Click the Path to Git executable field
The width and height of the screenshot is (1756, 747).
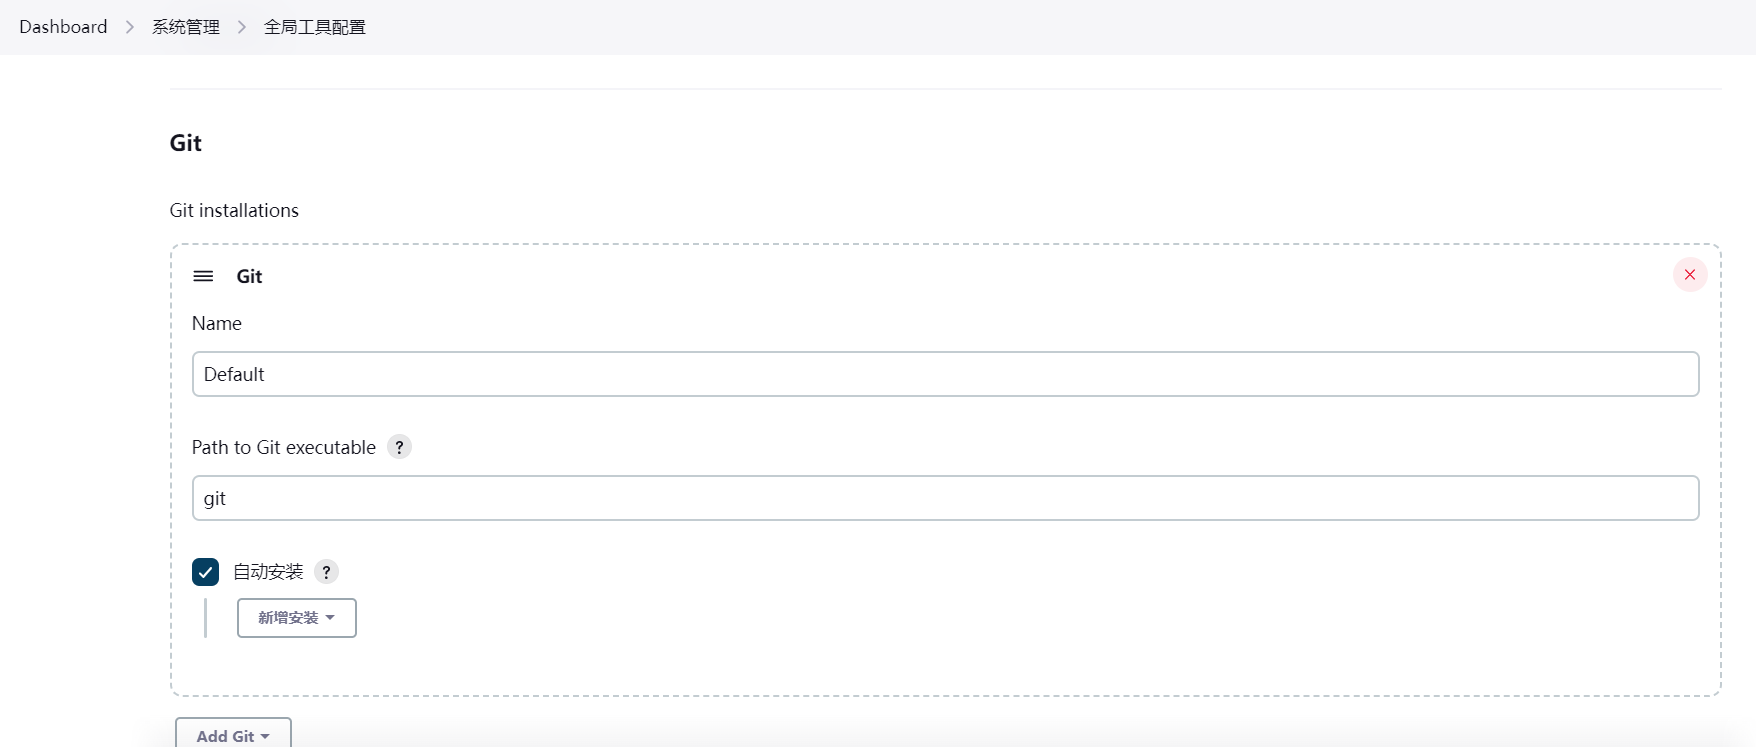(945, 498)
